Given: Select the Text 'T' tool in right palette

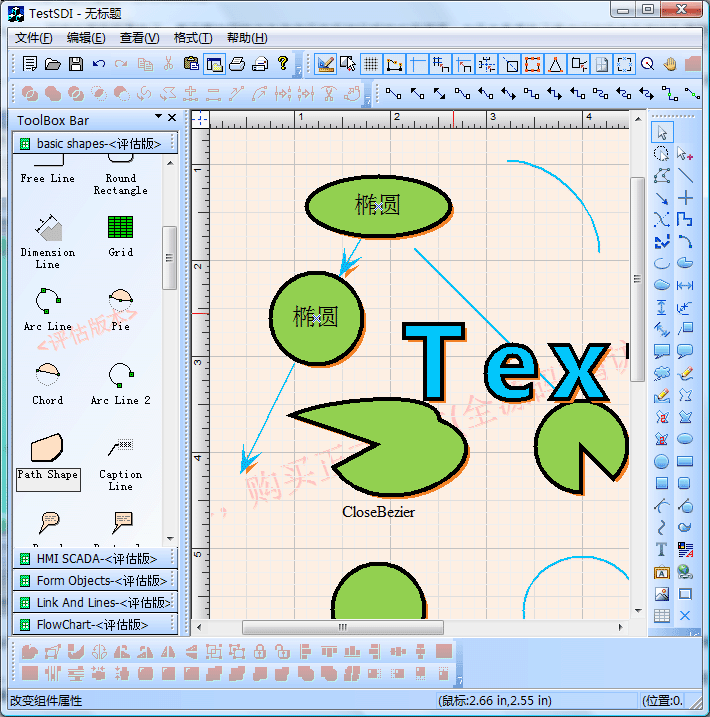Looking at the screenshot, I should (x=662, y=550).
